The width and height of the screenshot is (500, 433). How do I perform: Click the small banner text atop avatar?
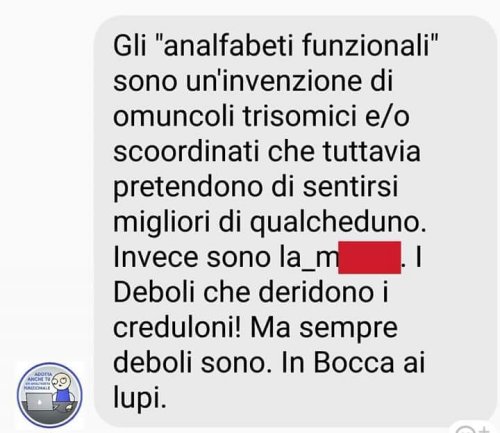[39, 381]
